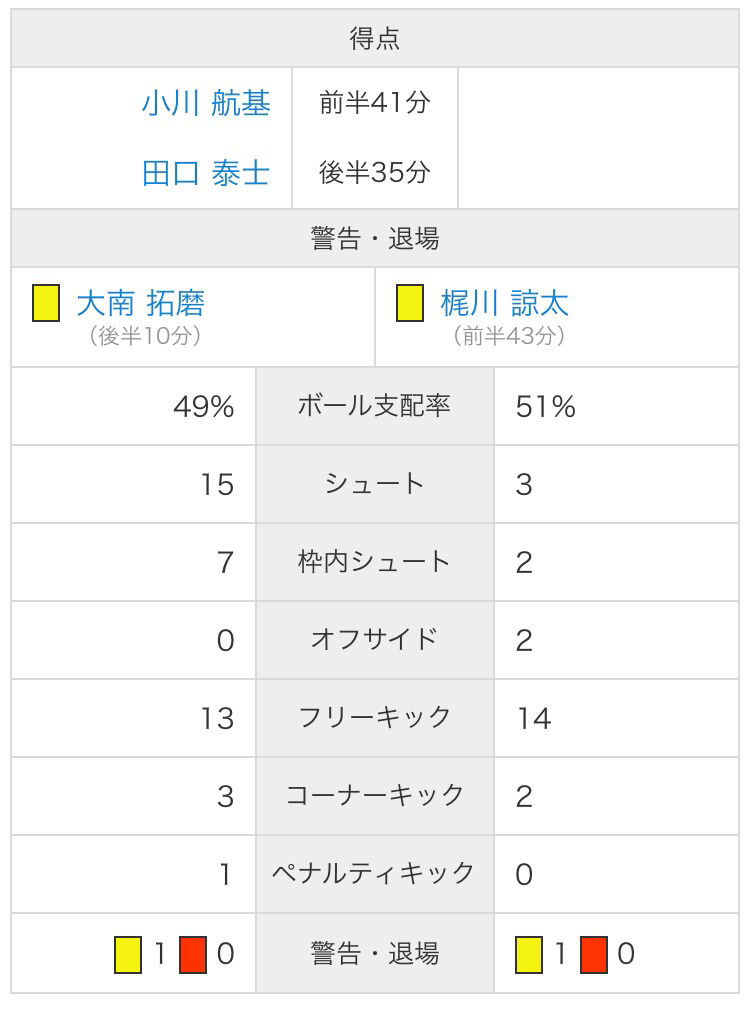Click the 得点 section header
The width and height of the screenshot is (750, 1029).
click(x=375, y=39)
